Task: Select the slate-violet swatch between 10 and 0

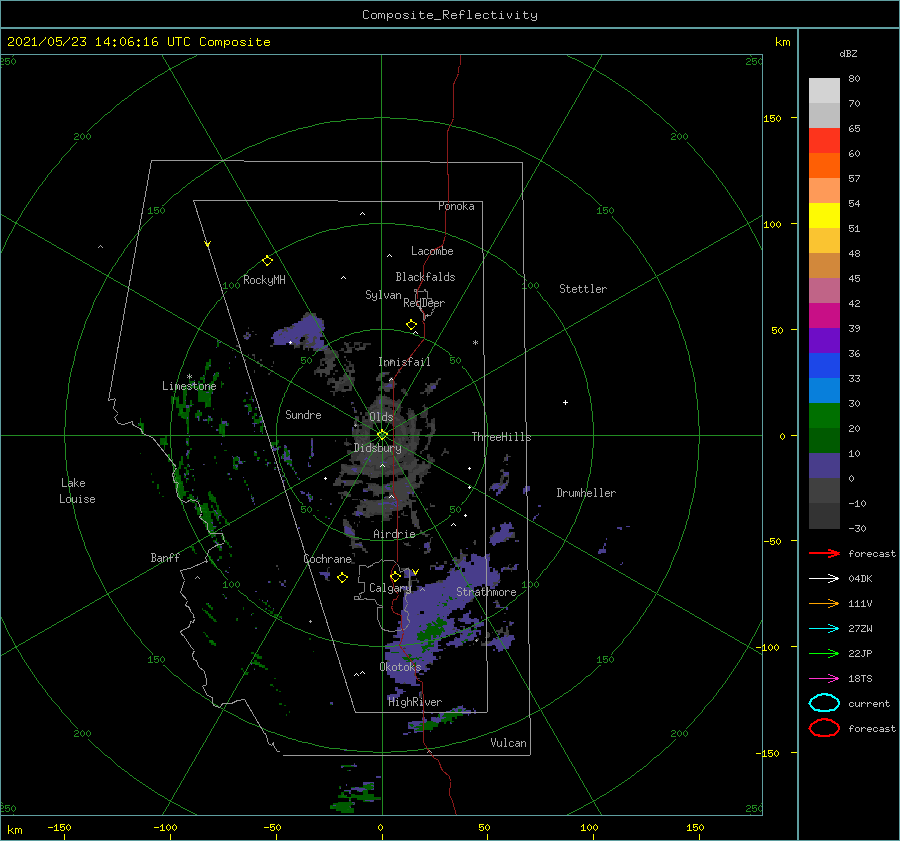Action: click(824, 466)
